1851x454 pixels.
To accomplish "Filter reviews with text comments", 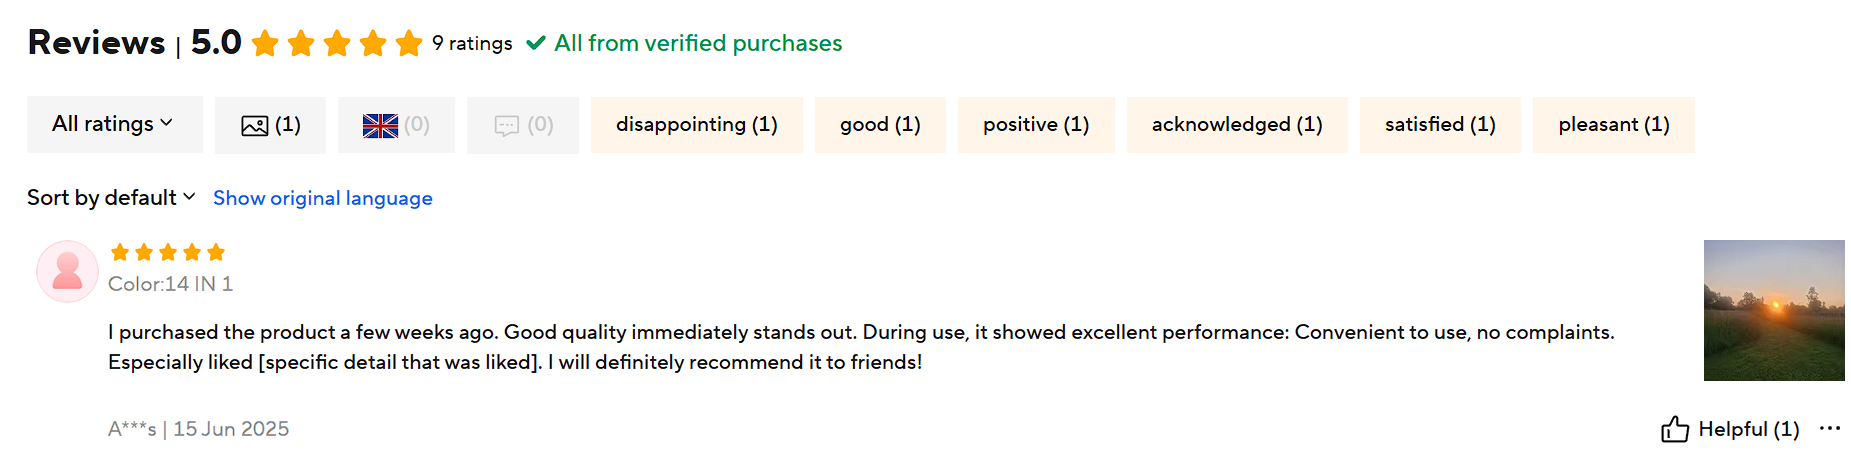I will (x=523, y=125).
